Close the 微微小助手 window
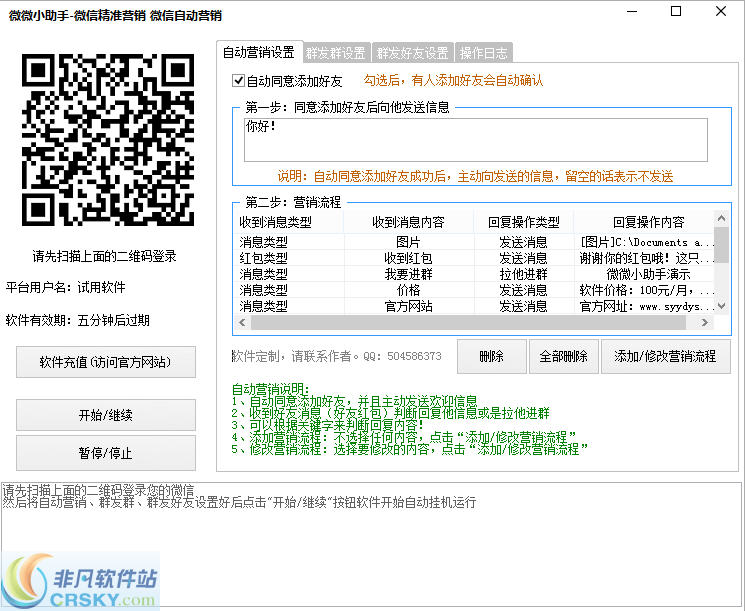 [x=721, y=11]
